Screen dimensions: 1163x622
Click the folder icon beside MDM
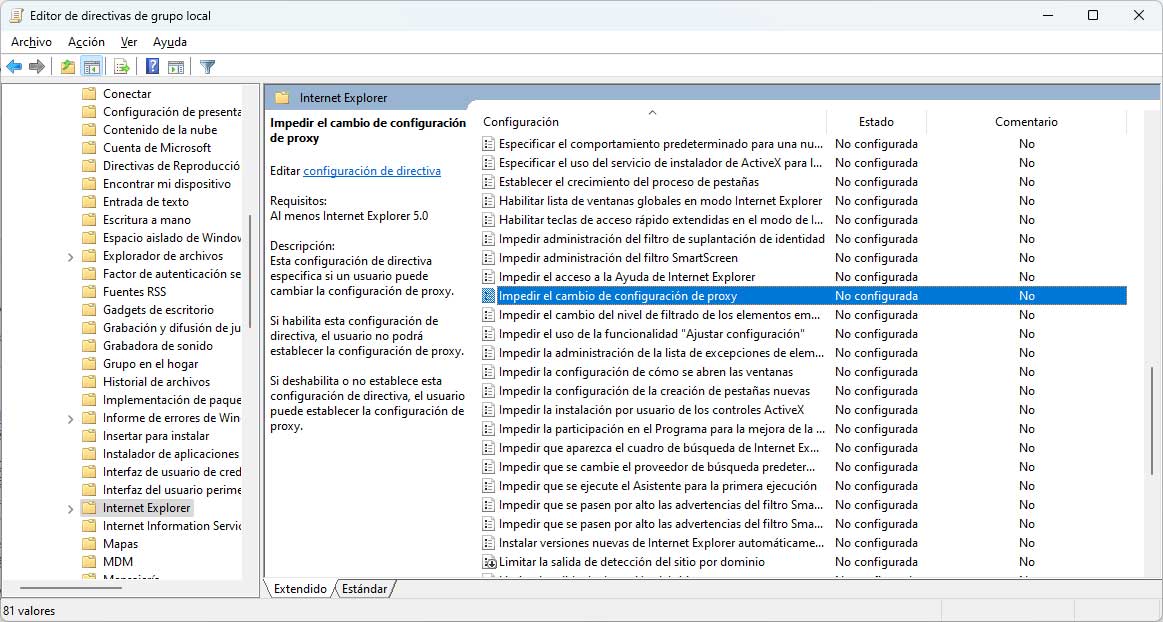pos(89,562)
